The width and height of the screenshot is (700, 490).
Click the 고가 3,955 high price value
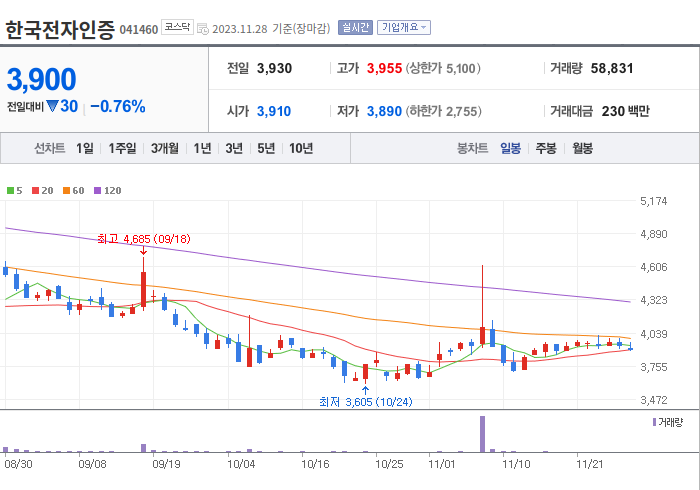384,68
